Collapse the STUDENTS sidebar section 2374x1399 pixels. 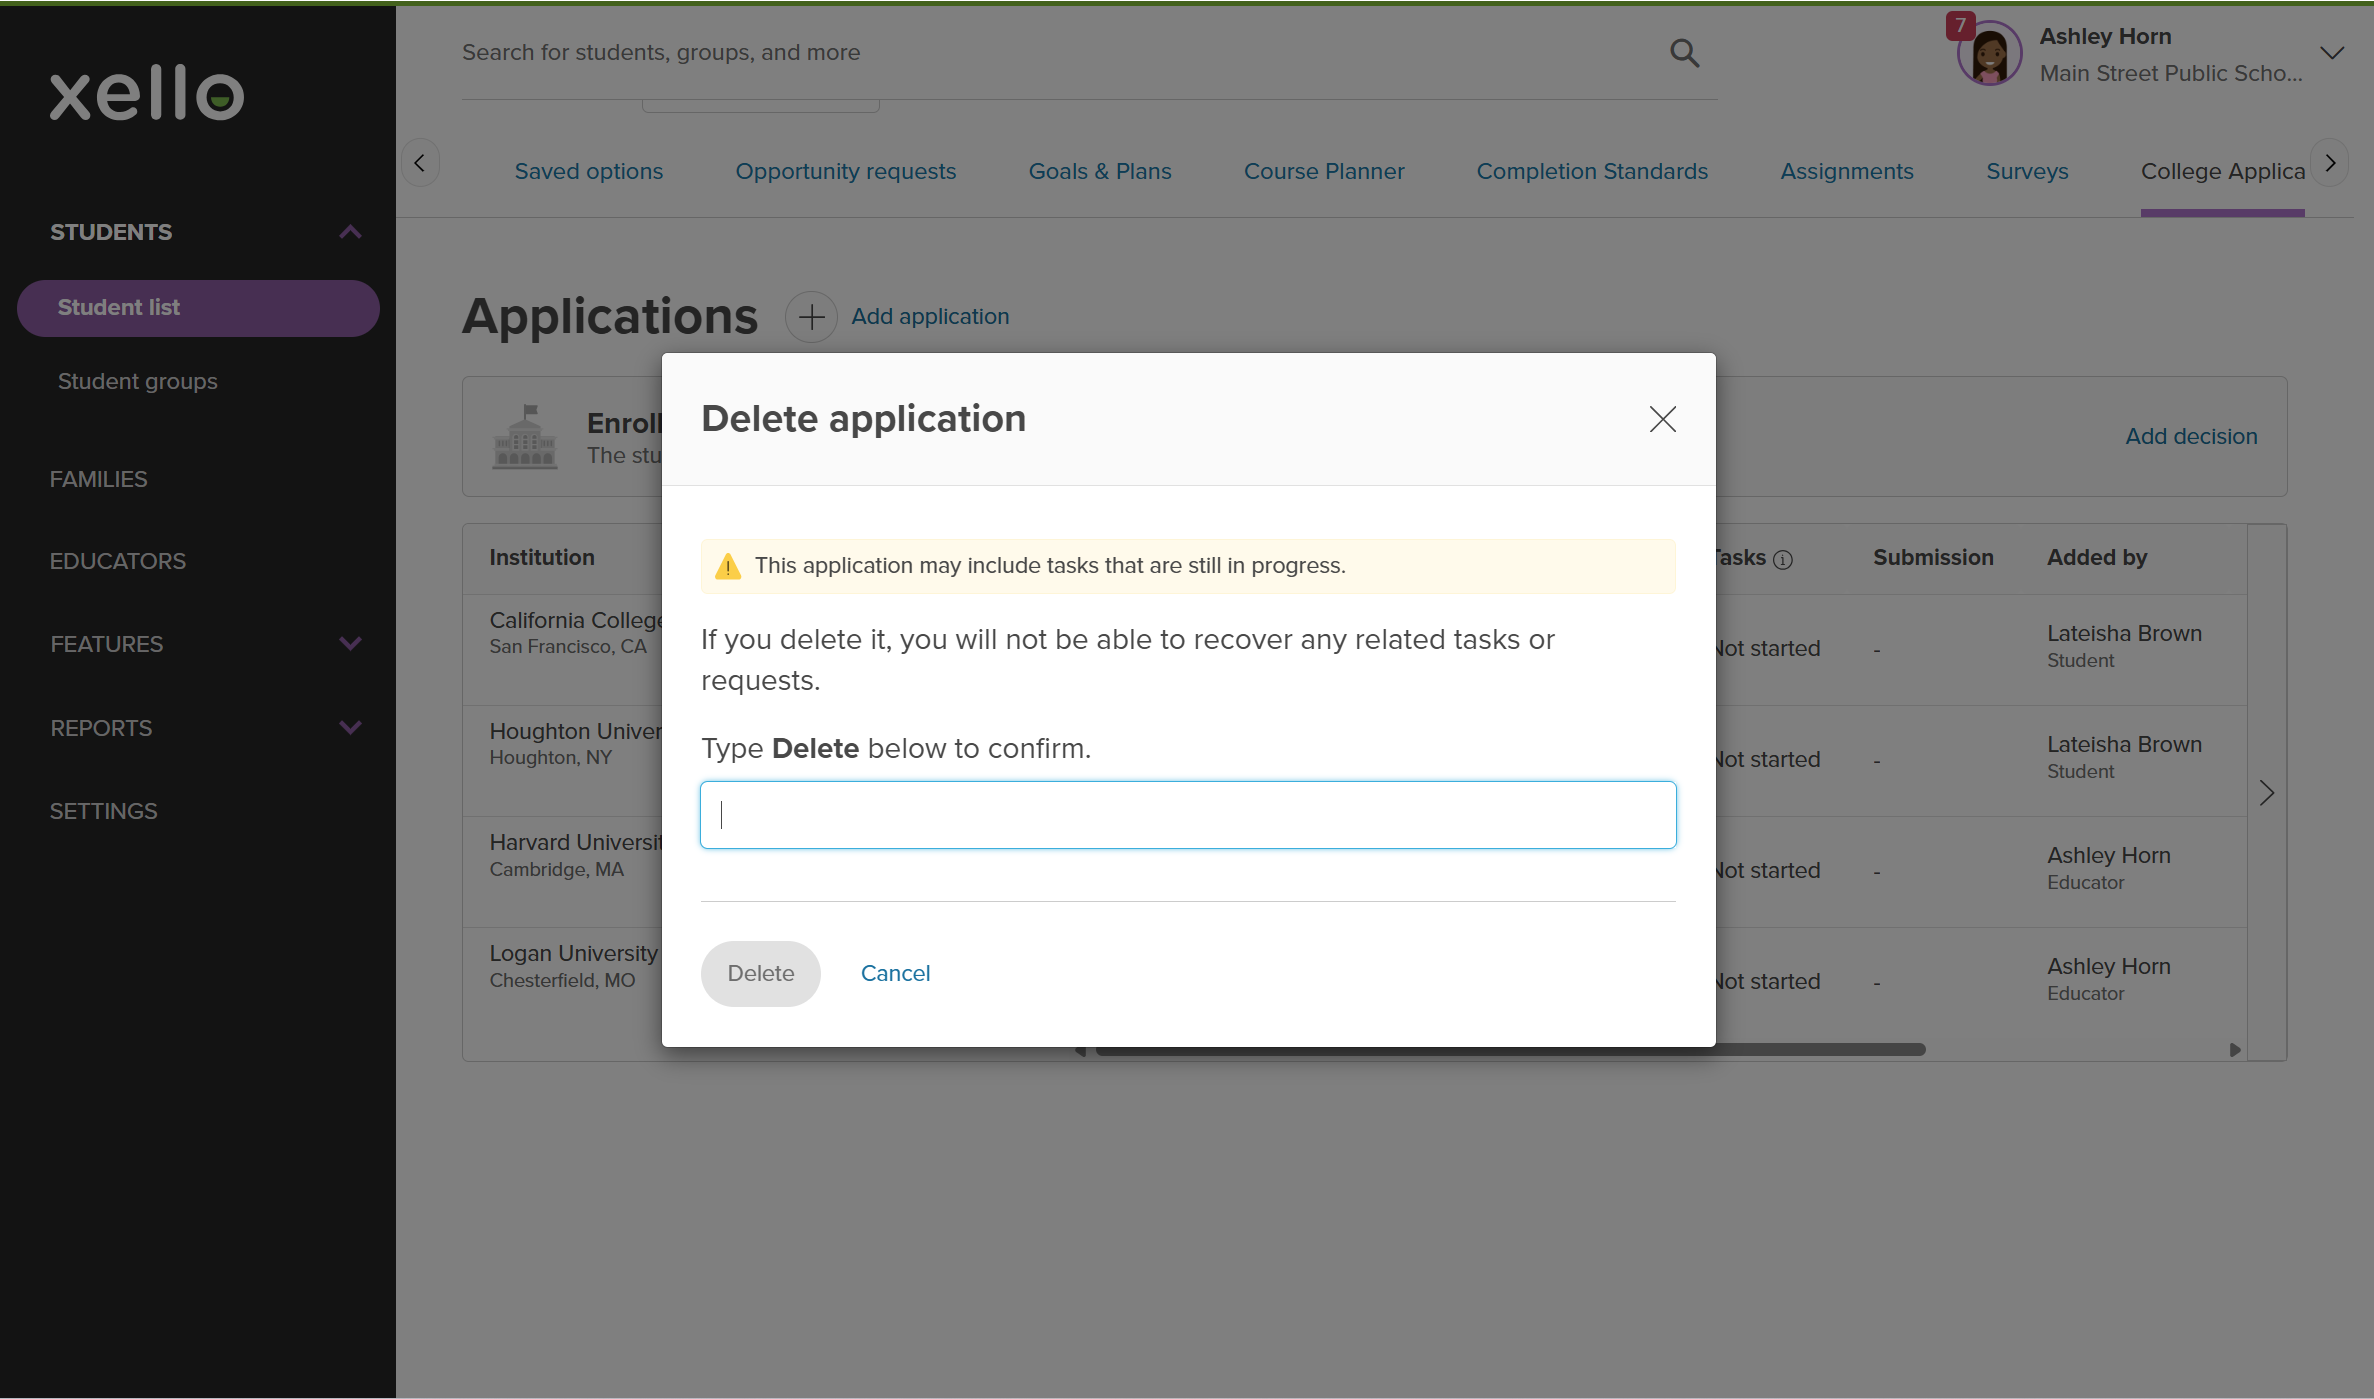tap(350, 232)
